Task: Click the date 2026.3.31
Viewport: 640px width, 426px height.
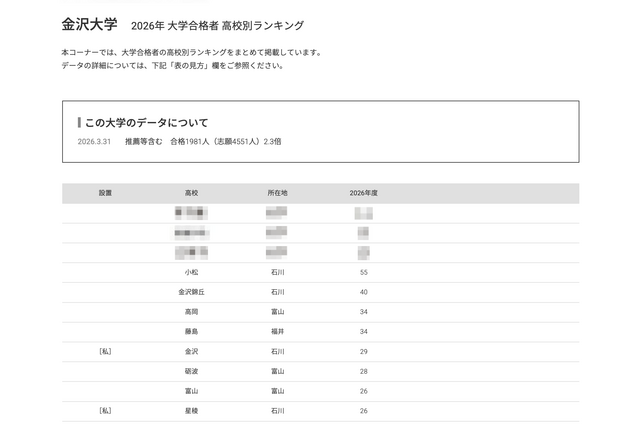Action: tap(94, 142)
